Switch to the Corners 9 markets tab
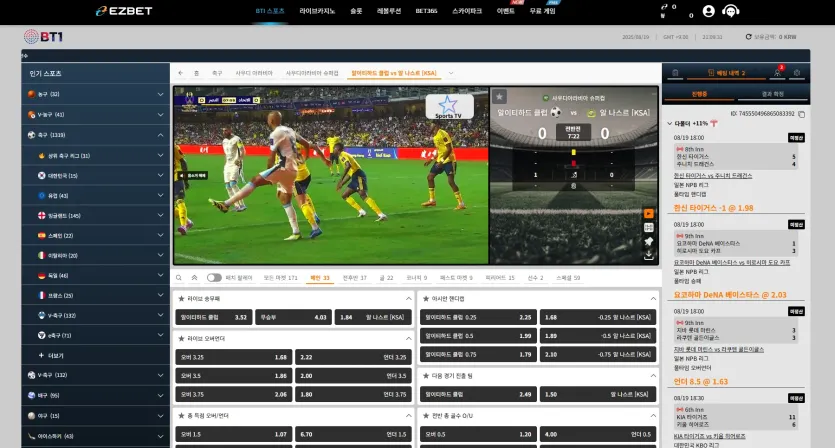835x448 pixels. click(x=417, y=278)
